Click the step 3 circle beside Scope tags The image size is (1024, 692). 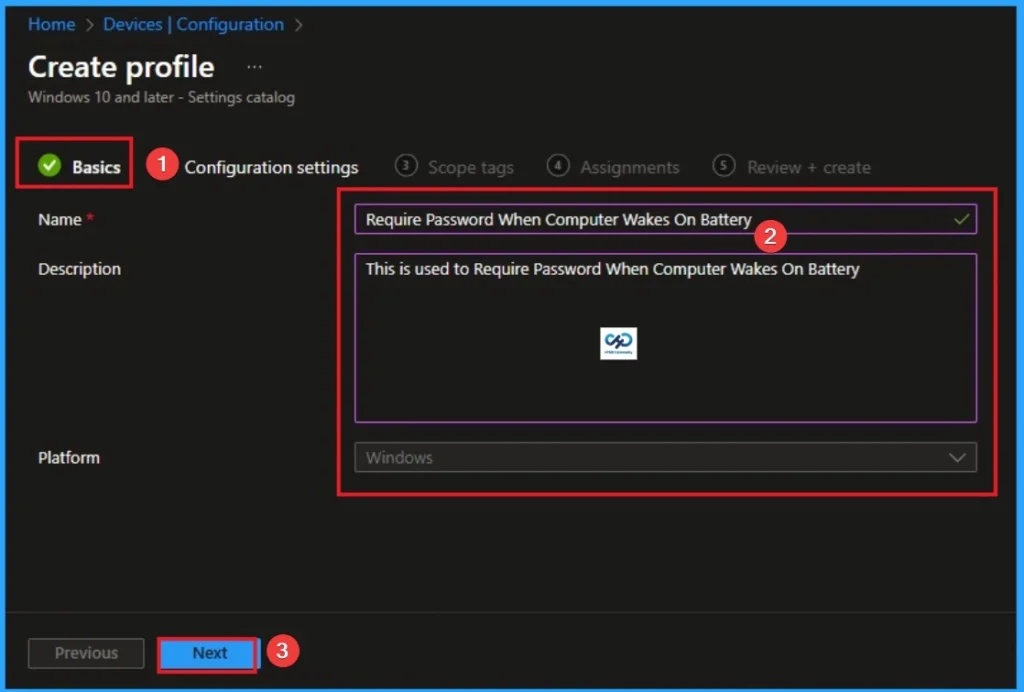407,166
